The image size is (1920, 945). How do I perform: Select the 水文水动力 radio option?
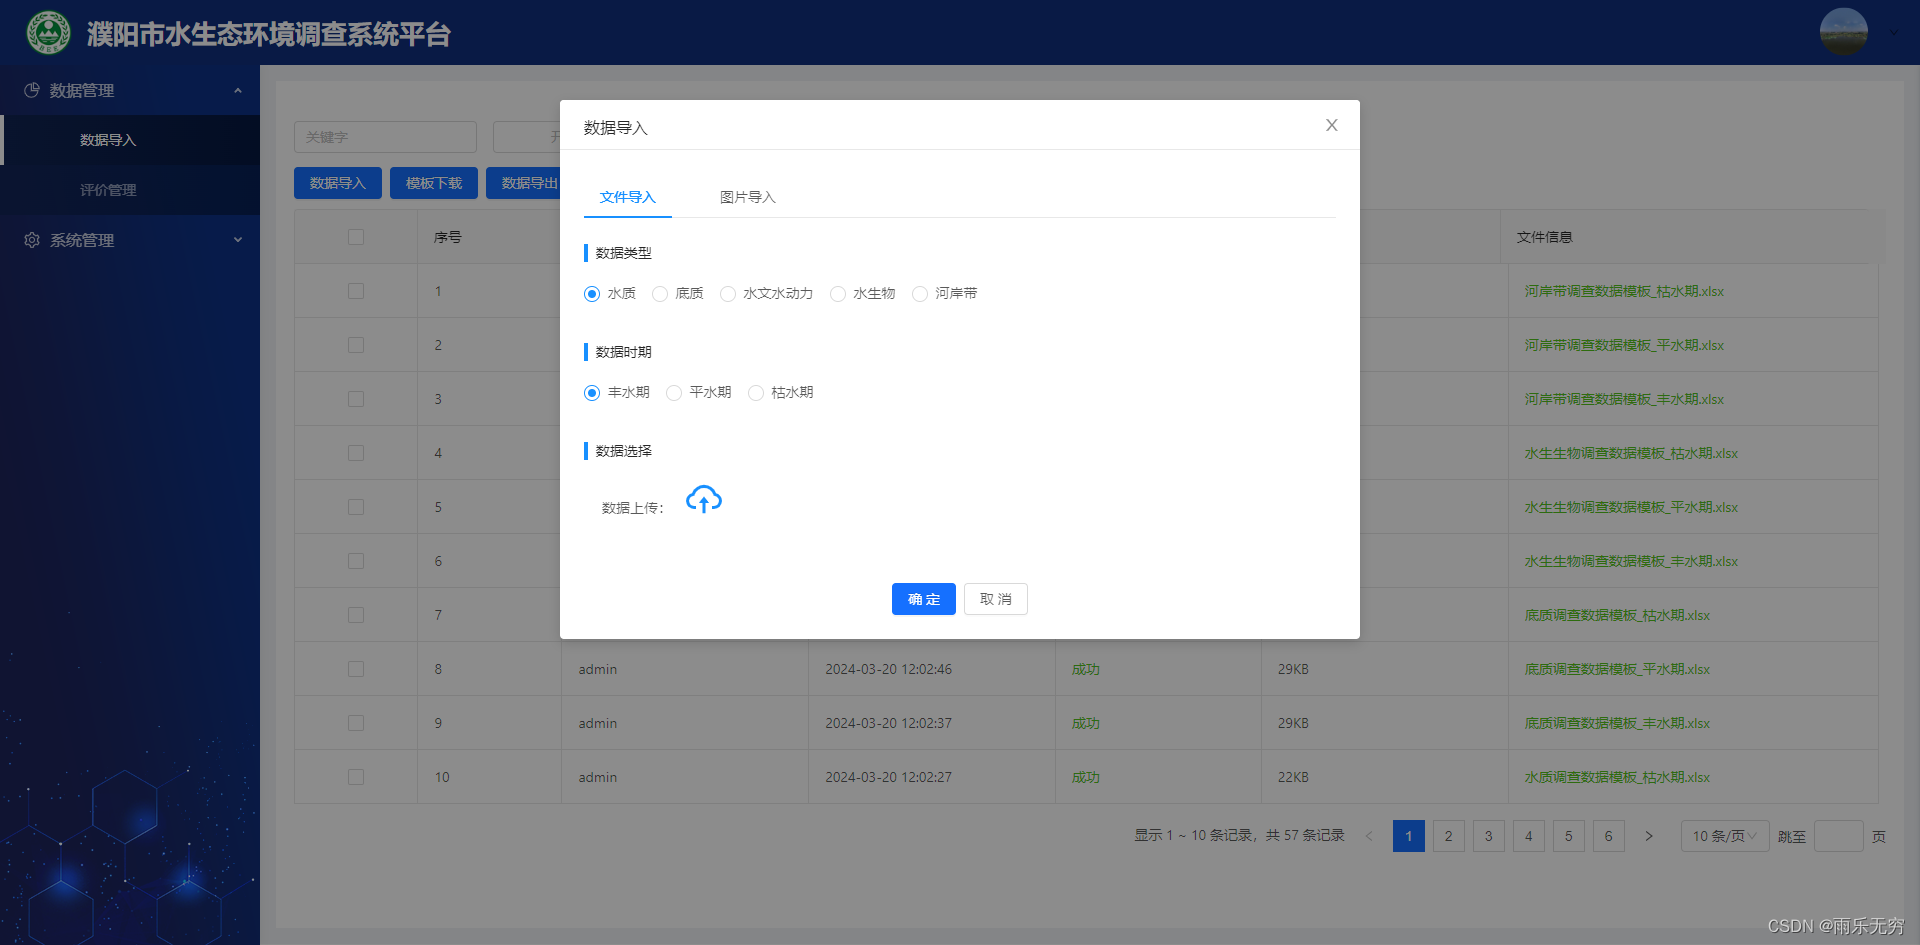tap(728, 294)
